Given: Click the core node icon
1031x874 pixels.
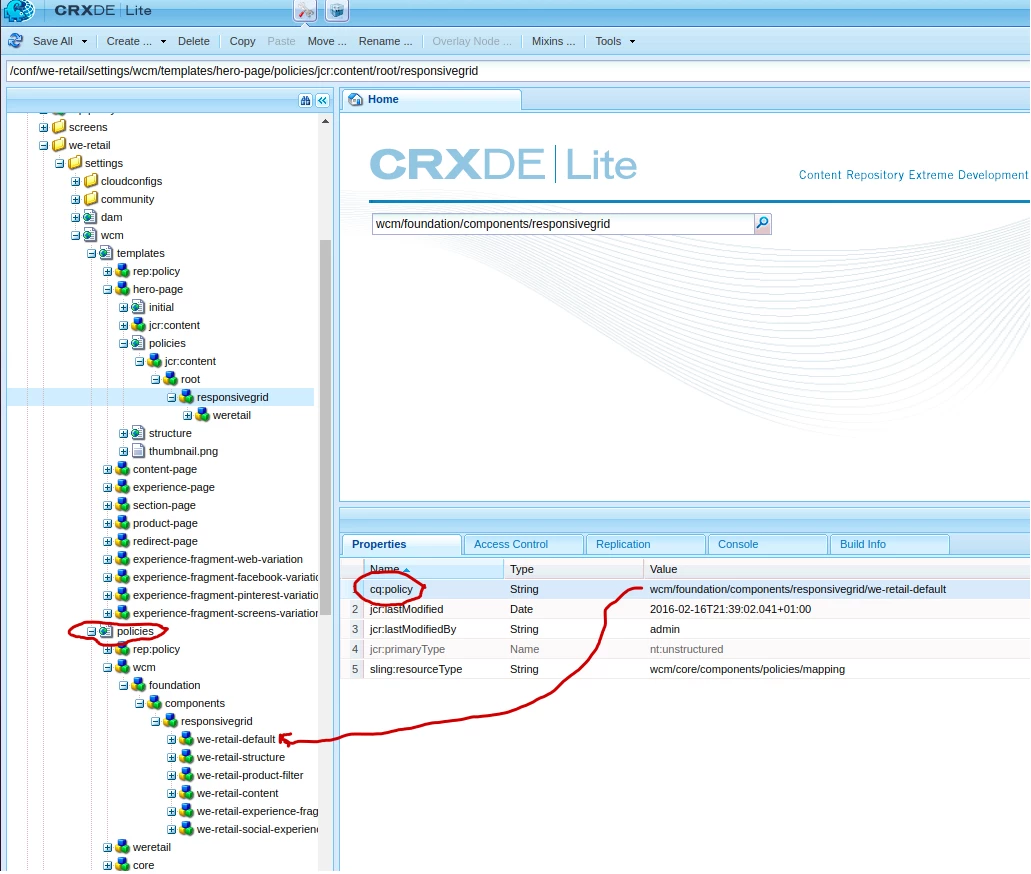Looking at the screenshot, I should click(x=122, y=864).
